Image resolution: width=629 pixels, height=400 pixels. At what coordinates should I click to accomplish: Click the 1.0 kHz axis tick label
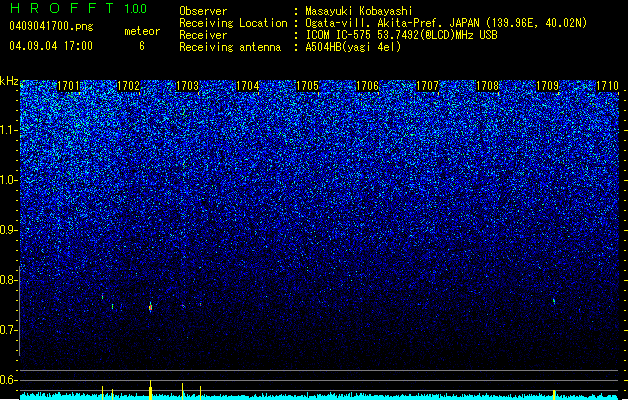coord(8,181)
